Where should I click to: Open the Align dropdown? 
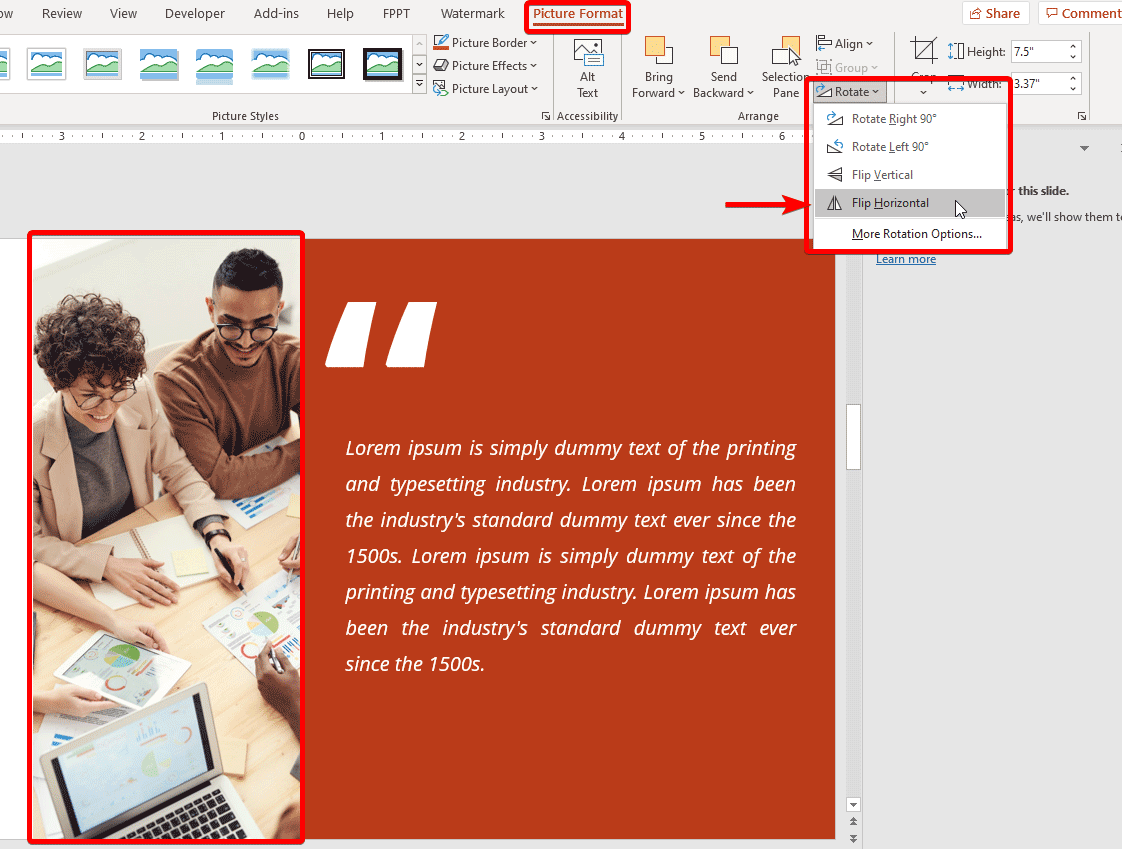pos(846,43)
